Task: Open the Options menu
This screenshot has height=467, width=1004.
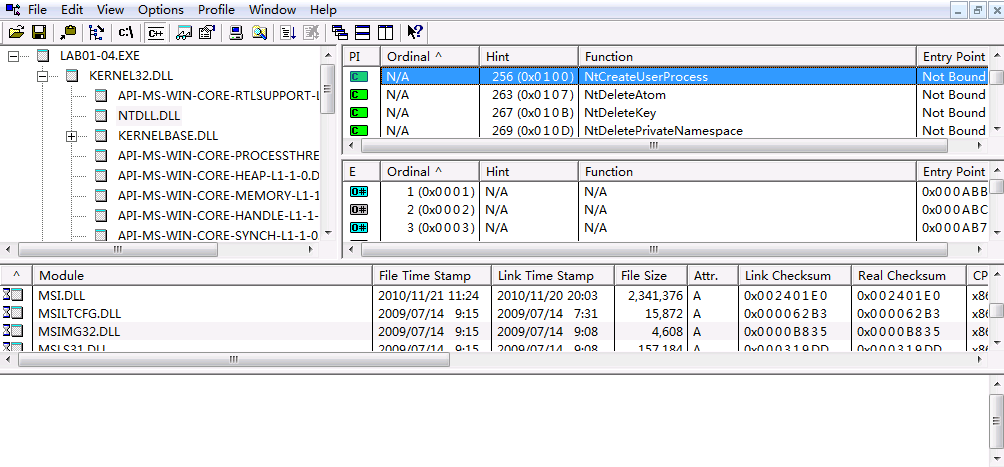Action: [161, 9]
